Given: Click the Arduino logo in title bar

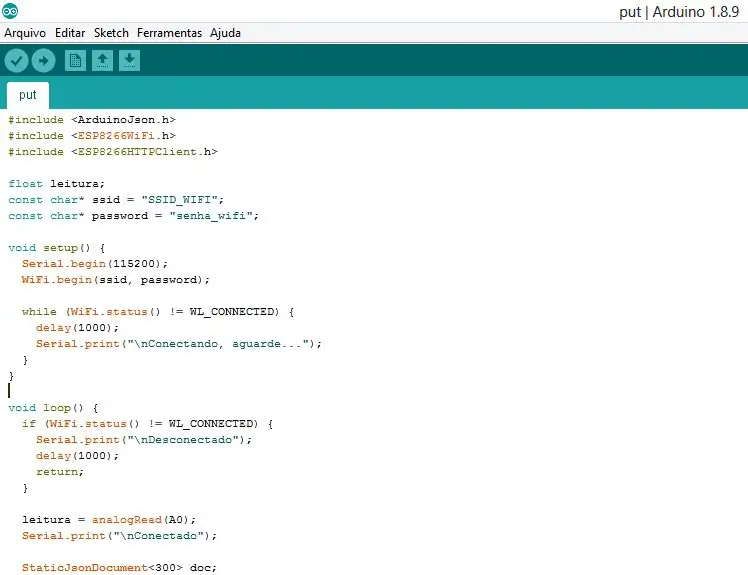Looking at the screenshot, I should pyautogui.click(x=10, y=10).
